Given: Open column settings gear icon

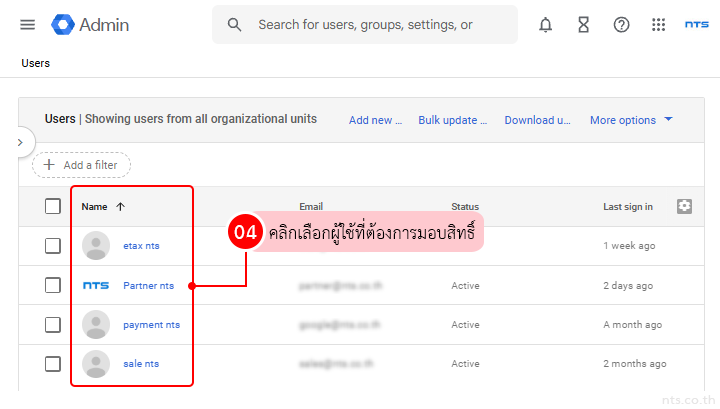Looking at the screenshot, I should point(684,206).
